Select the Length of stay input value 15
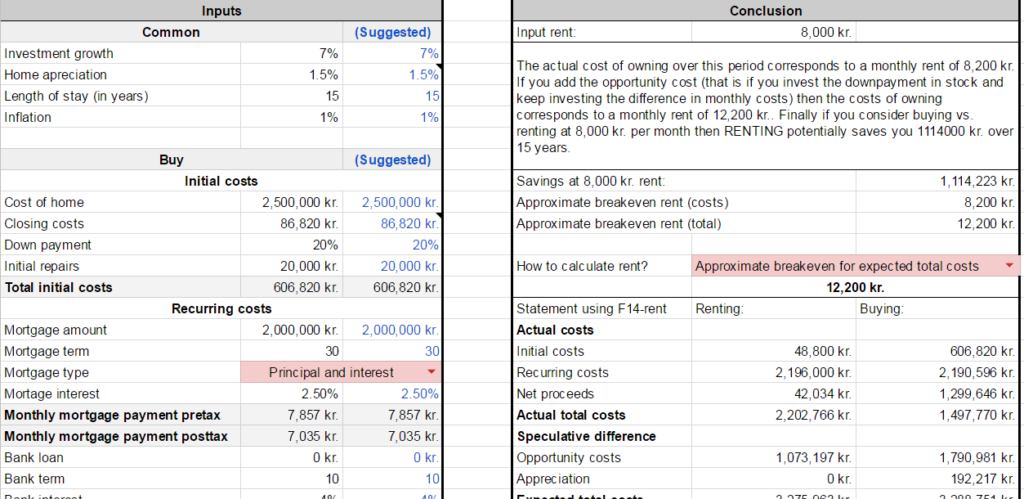 tap(291, 96)
